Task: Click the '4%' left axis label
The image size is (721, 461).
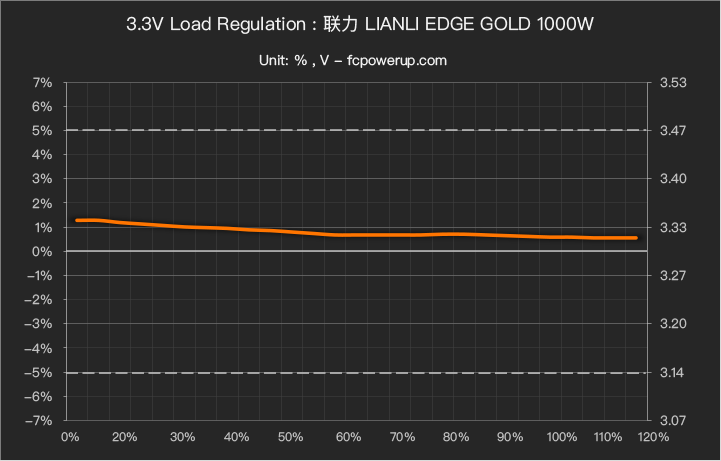Action: (x=42, y=154)
